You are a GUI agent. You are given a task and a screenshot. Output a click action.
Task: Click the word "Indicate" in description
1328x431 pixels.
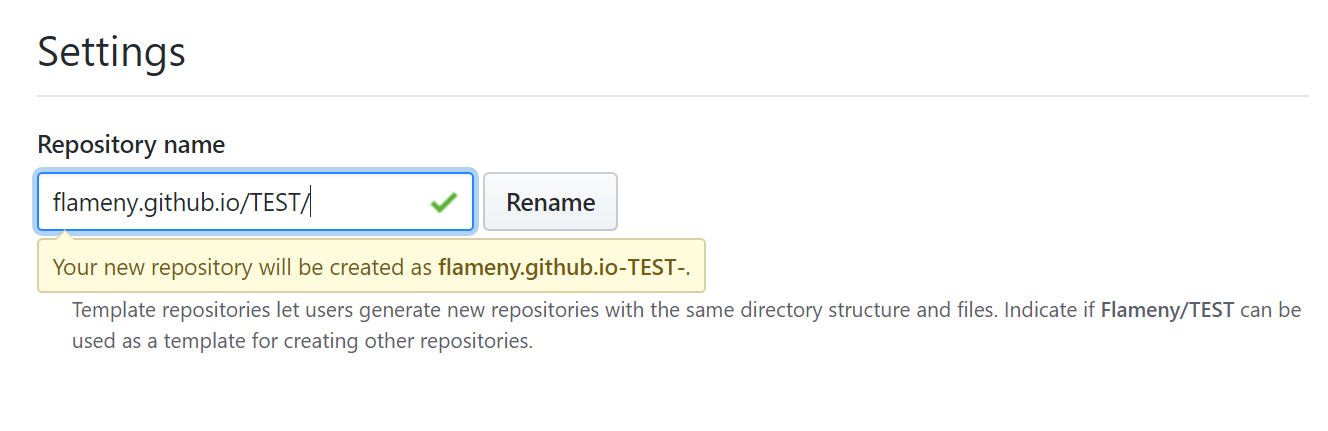[x=1040, y=310]
